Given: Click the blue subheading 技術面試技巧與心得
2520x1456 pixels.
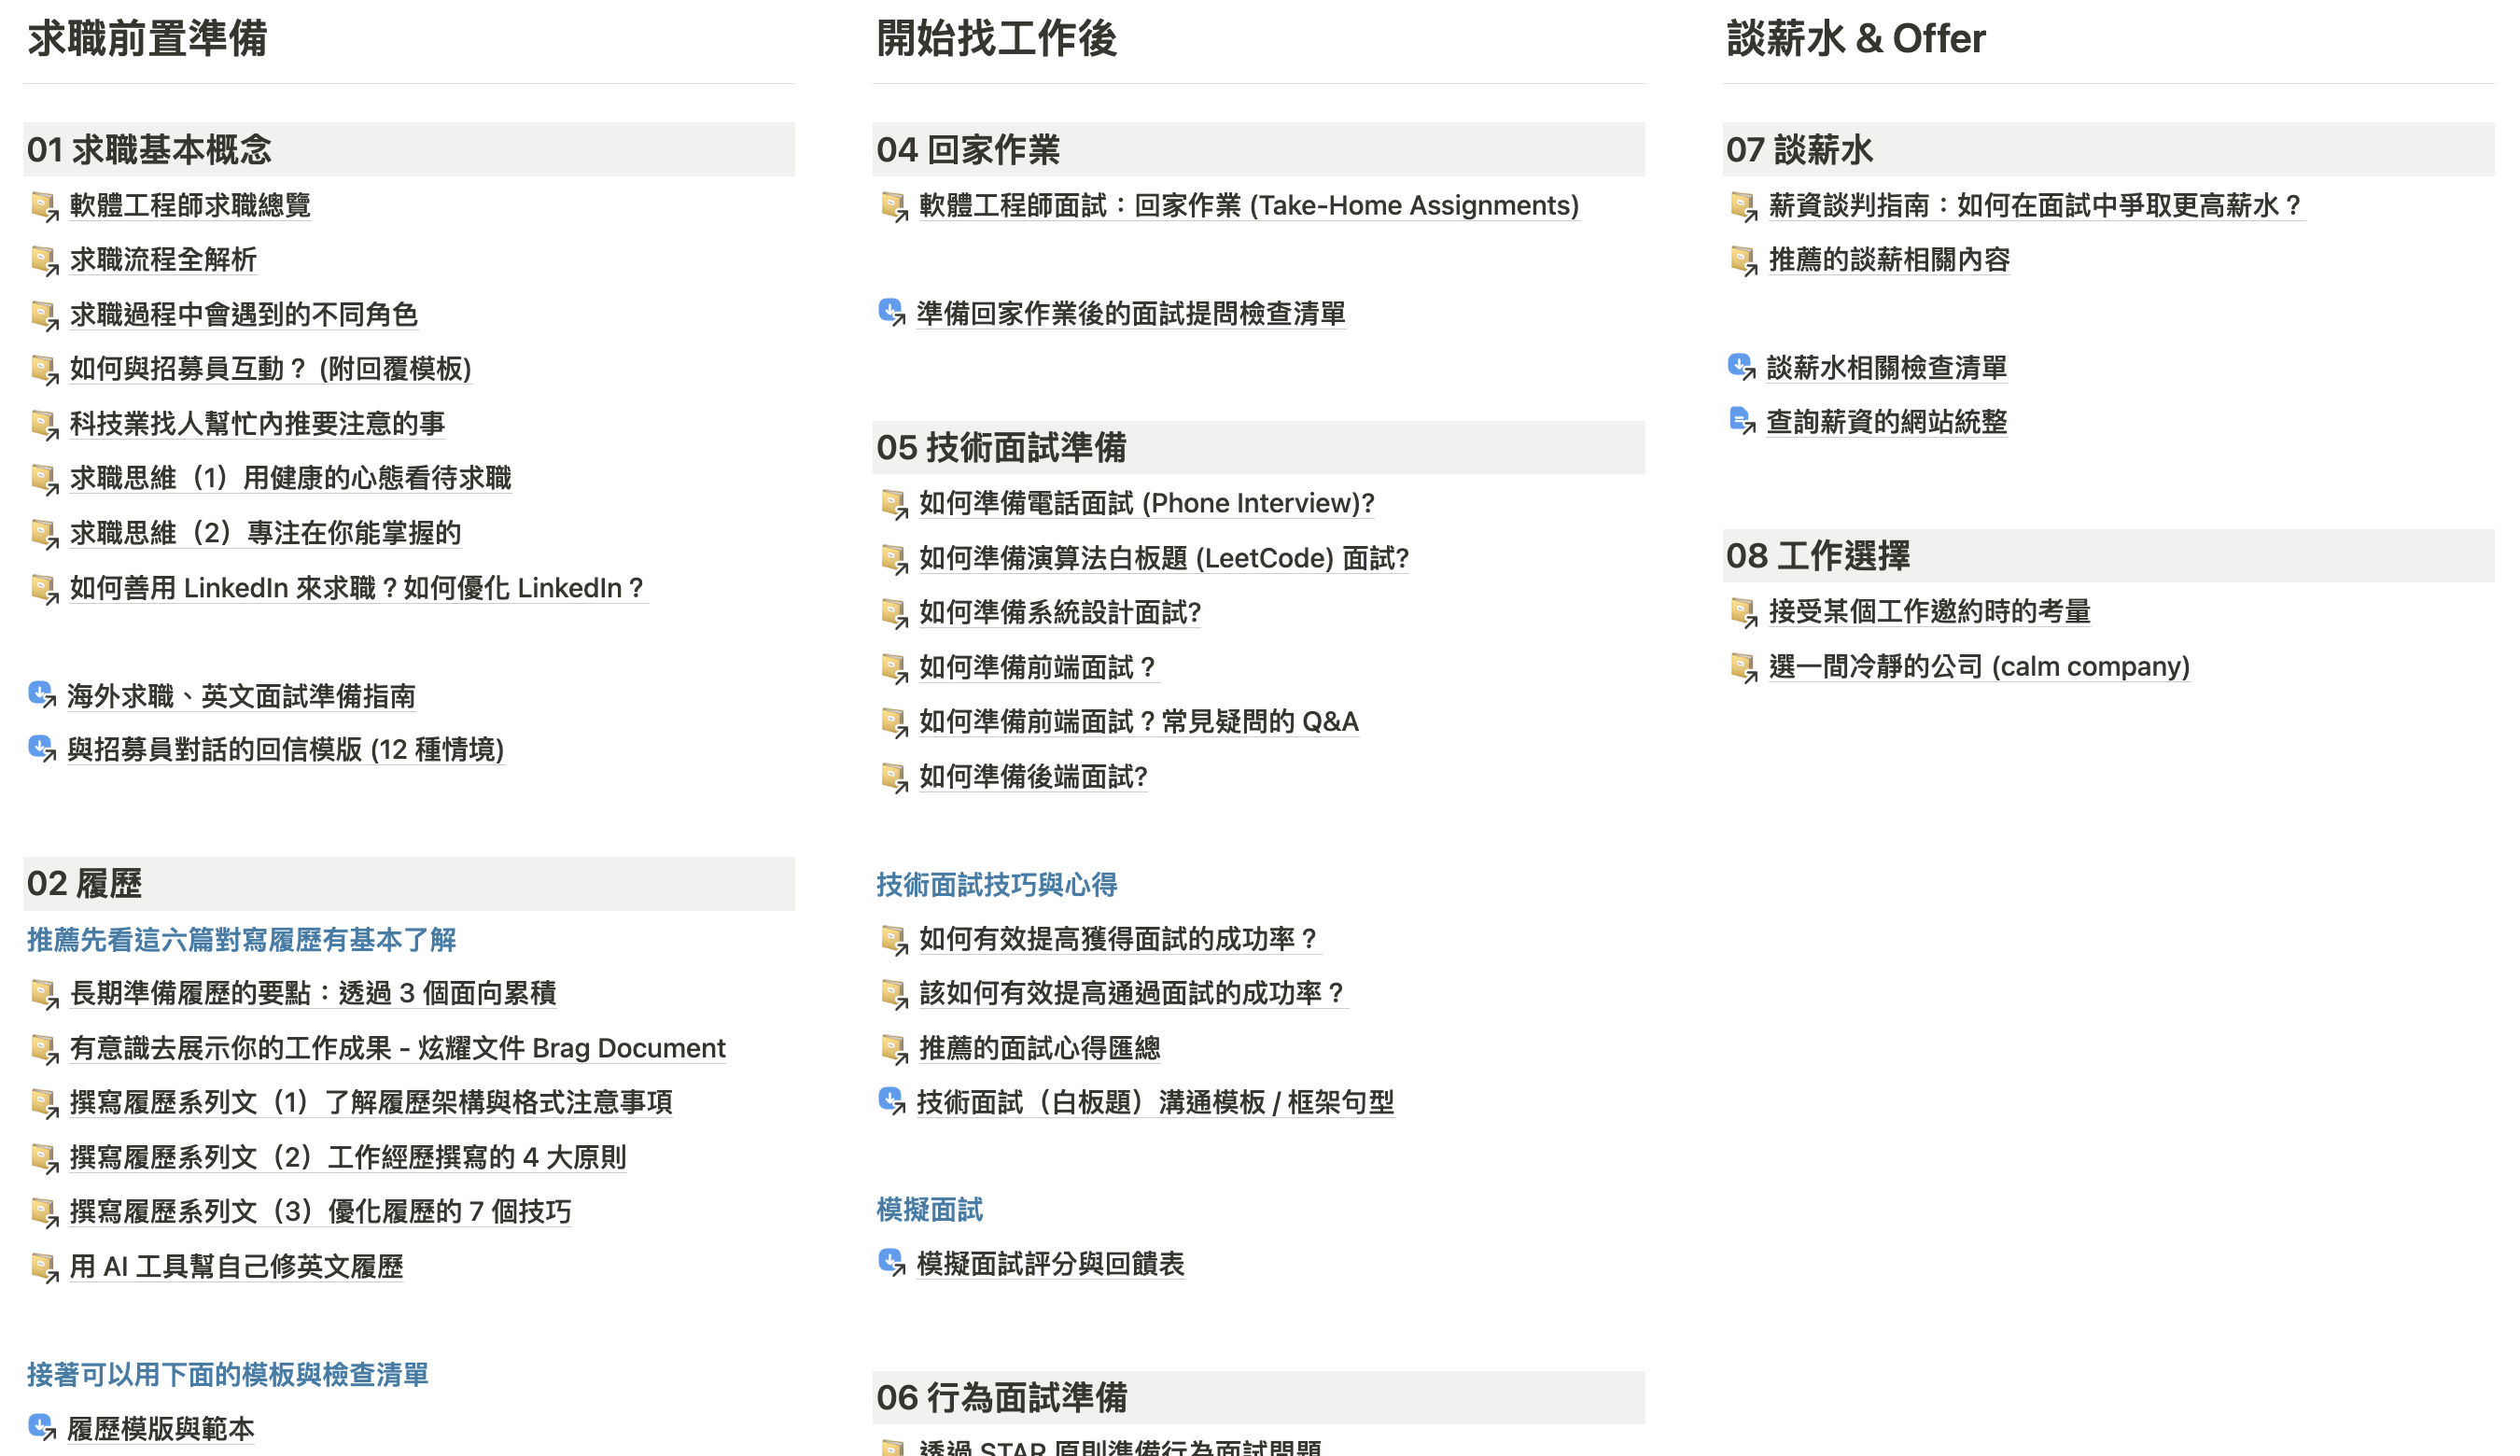Looking at the screenshot, I should (x=996, y=885).
